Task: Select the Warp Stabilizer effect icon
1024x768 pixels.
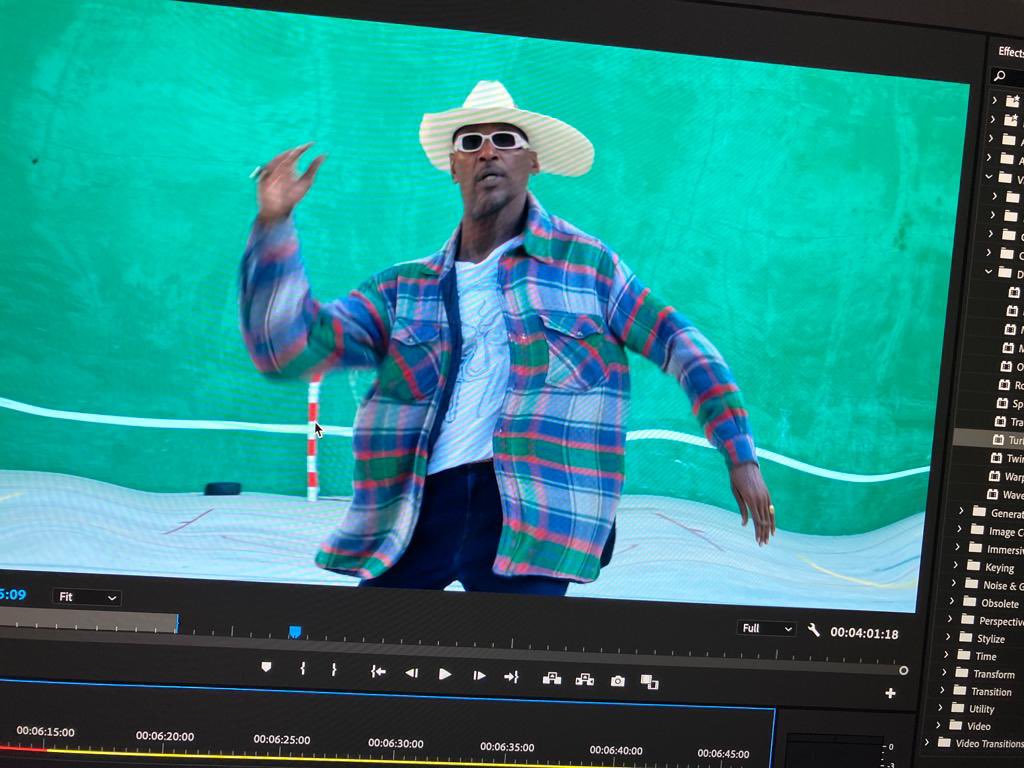Action: [994, 476]
